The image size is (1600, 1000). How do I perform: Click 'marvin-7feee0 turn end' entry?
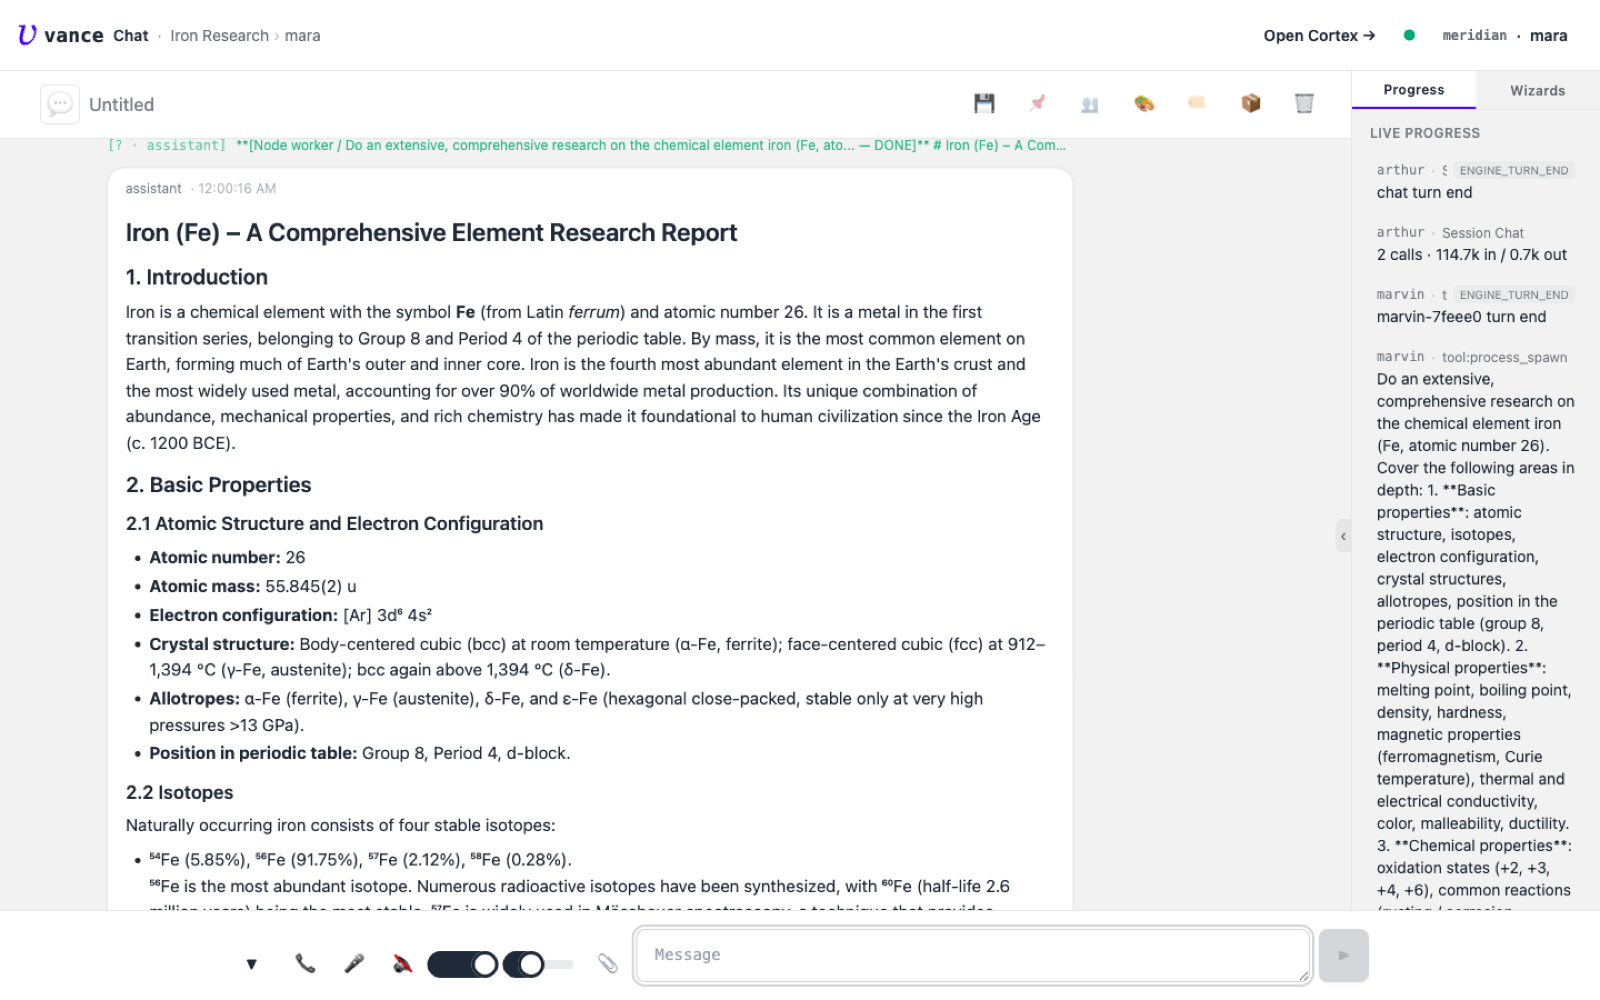[1461, 316]
